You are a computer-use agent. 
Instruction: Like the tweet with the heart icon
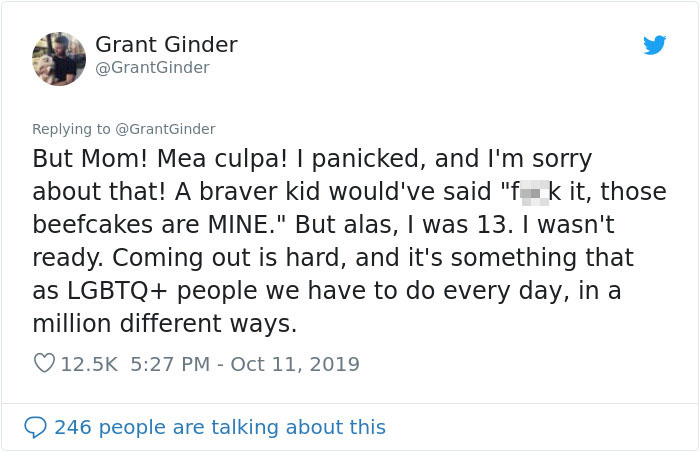[44, 364]
